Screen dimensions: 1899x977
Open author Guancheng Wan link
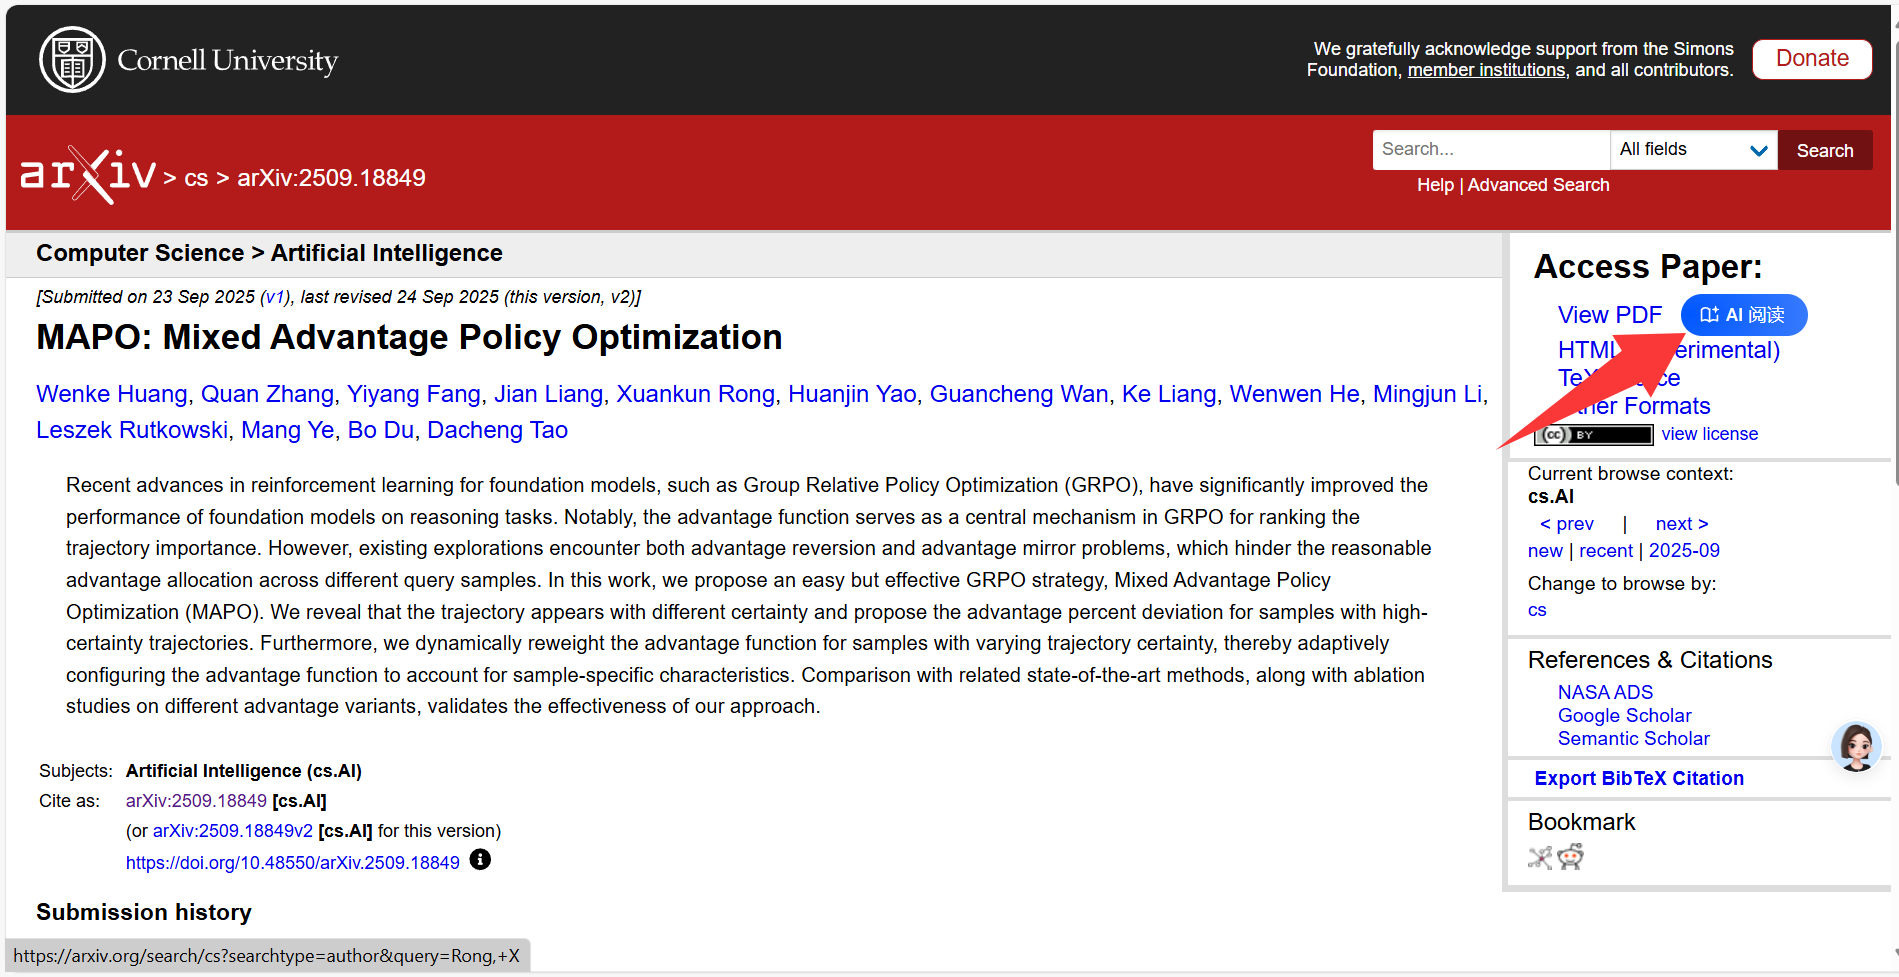1019,394
